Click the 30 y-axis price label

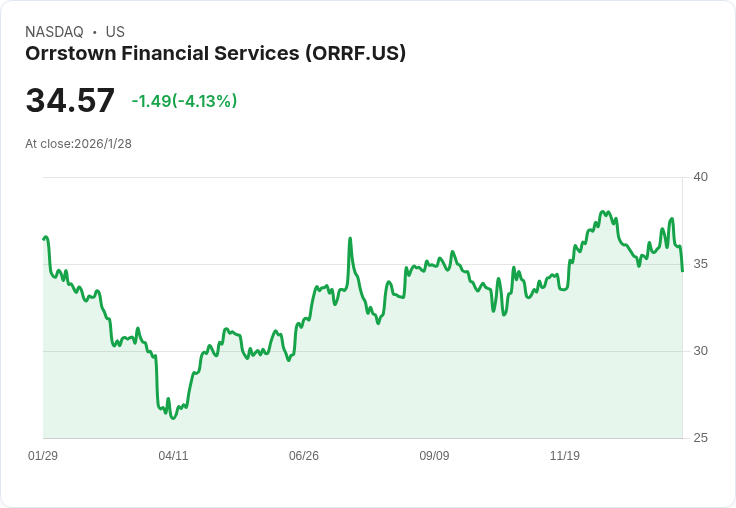pyautogui.click(x=700, y=351)
